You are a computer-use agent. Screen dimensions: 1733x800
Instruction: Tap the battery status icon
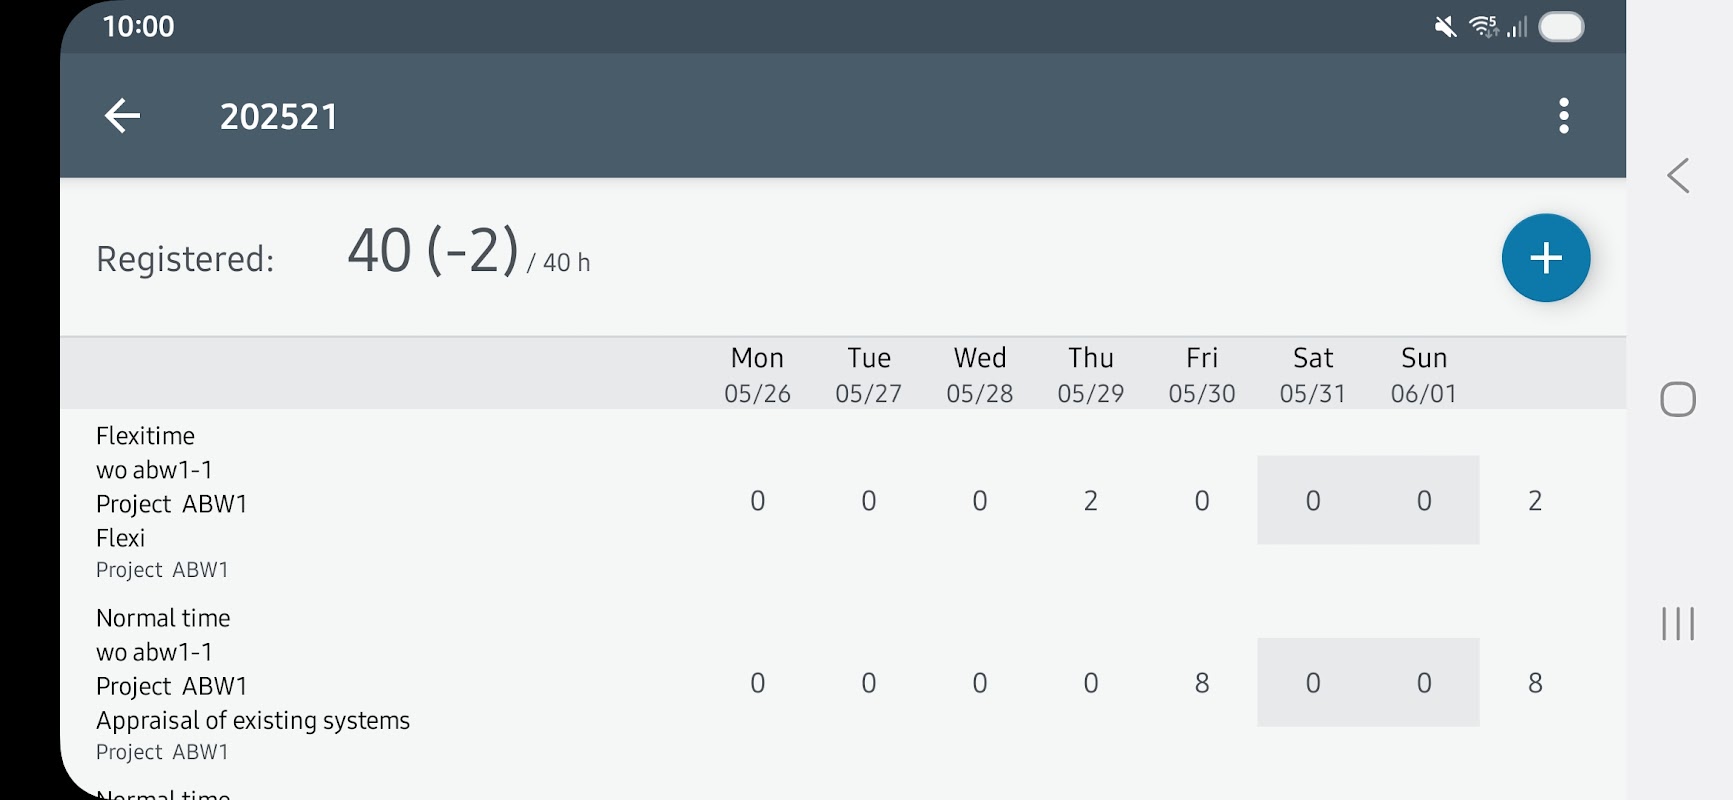(1561, 27)
